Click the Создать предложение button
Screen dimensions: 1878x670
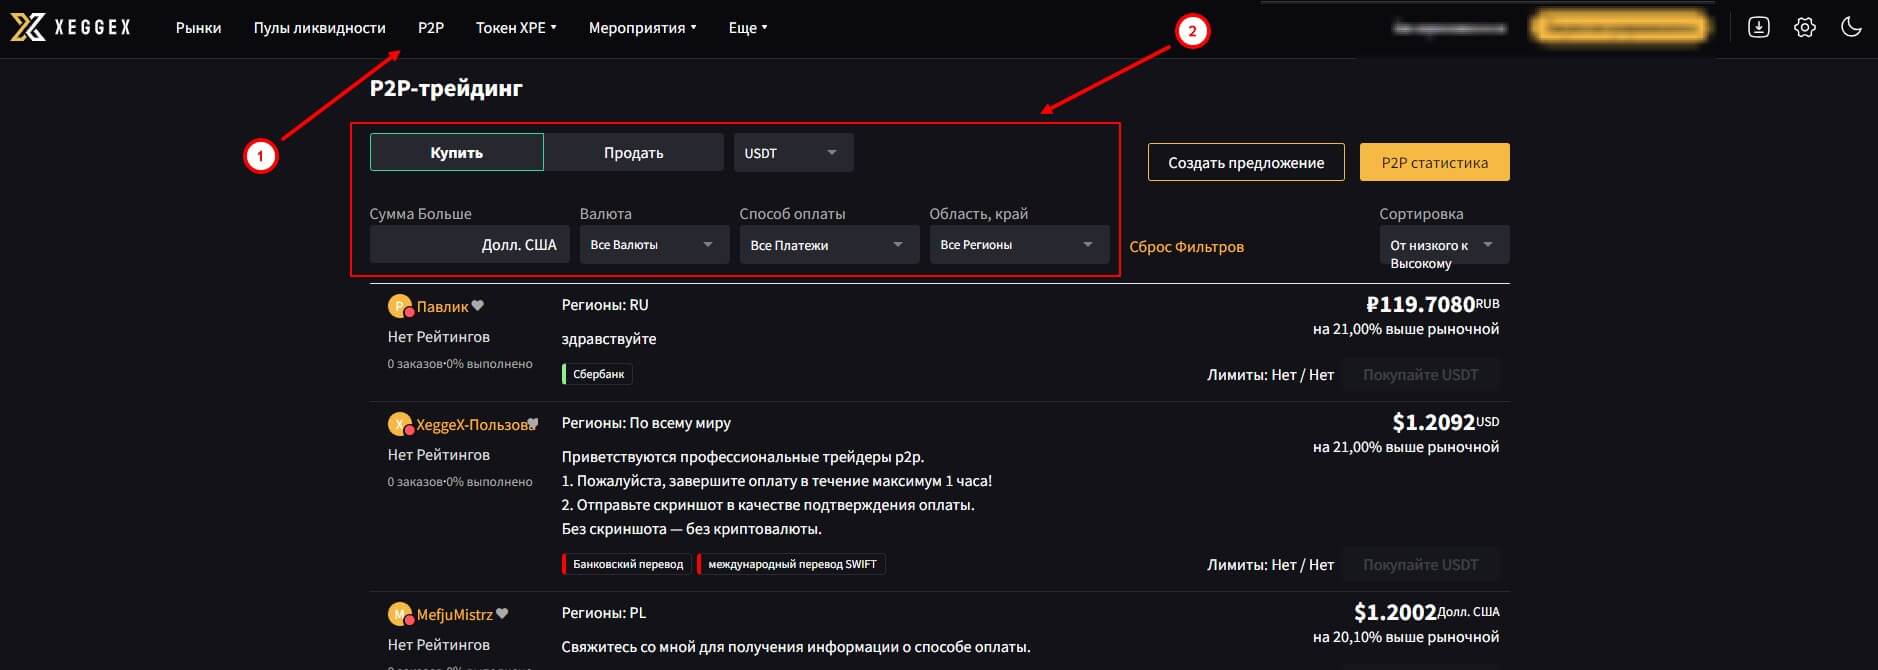[x=1246, y=163]
